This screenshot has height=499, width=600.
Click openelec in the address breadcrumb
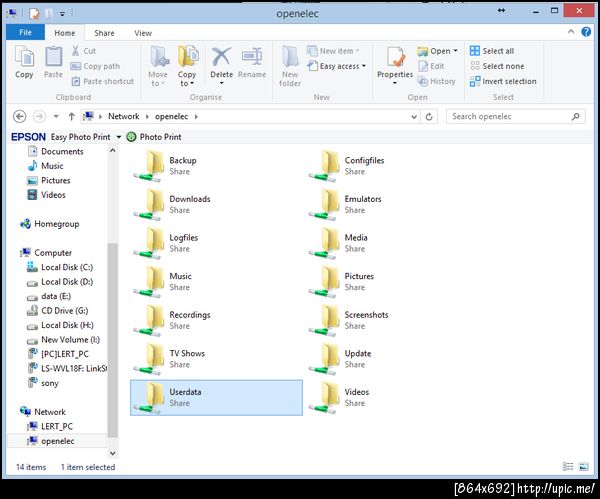[171, 116]
